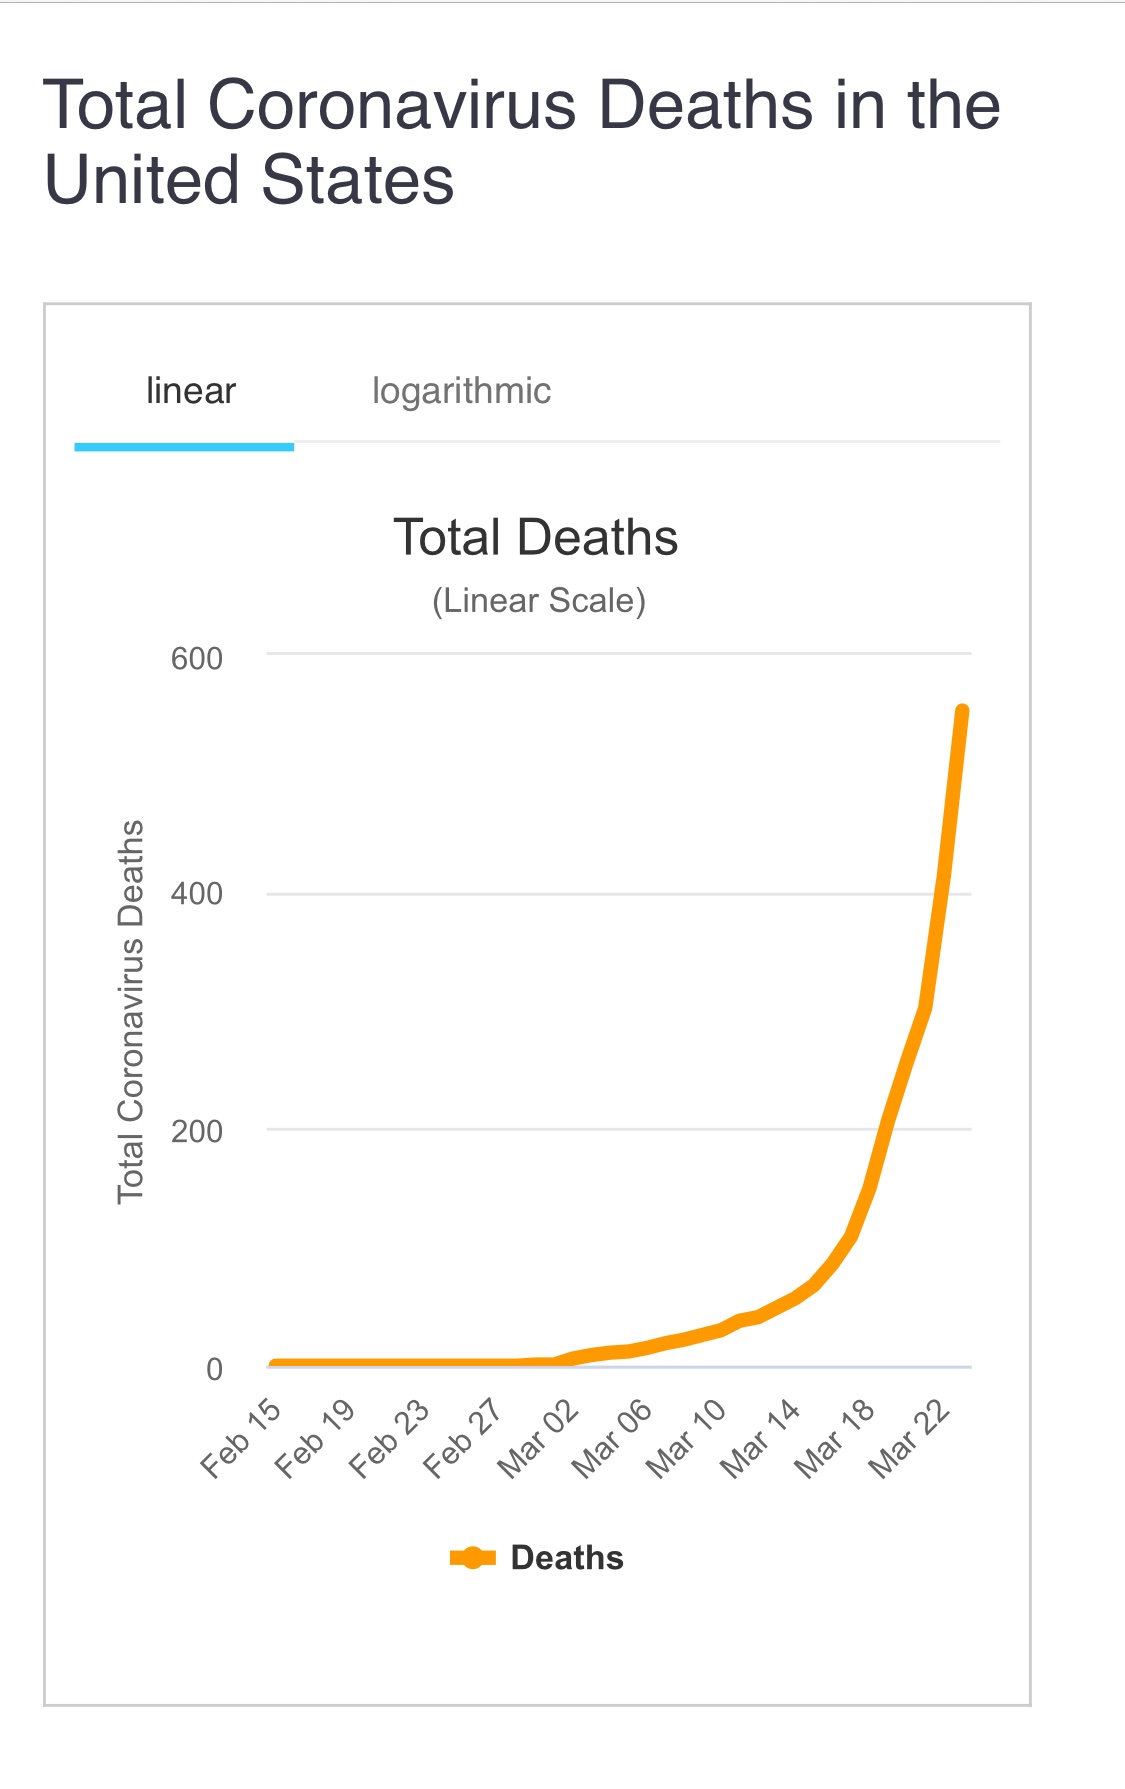
Task: Click the Feb 15 axis label
Action: (x=242, y=1438)
